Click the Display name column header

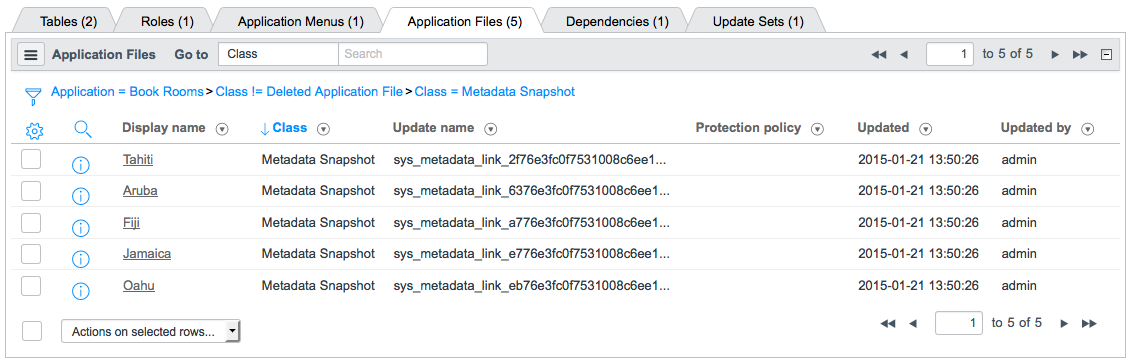(x=164, y=128)
